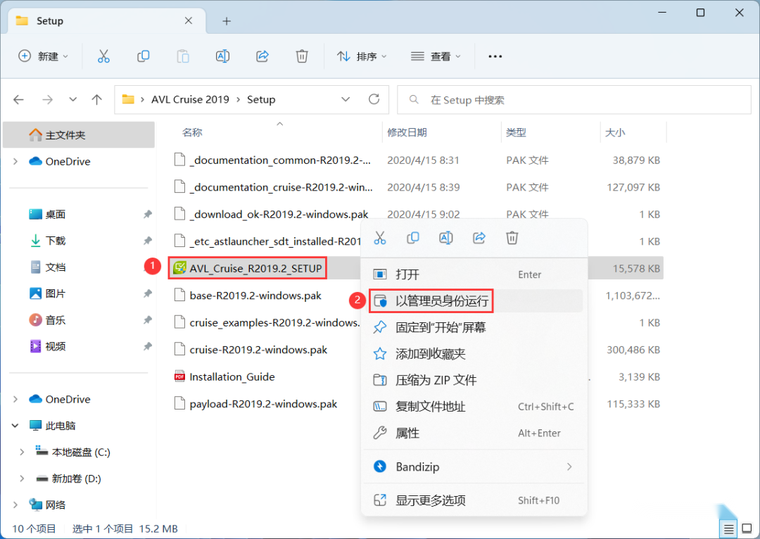The height and width of the screenshot is (539, 760).
Task: Sort by 名称 column header
Action: click(192, 132)
